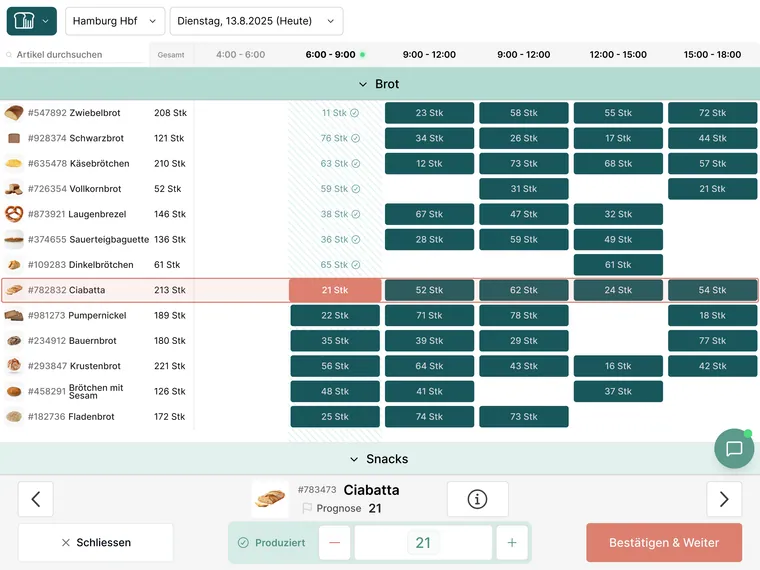Toggle the completed 63 Stk Käsebrötchen cell
Image resolution: width=760 pixels, height=570 pixels.
[x=340, y=163]
